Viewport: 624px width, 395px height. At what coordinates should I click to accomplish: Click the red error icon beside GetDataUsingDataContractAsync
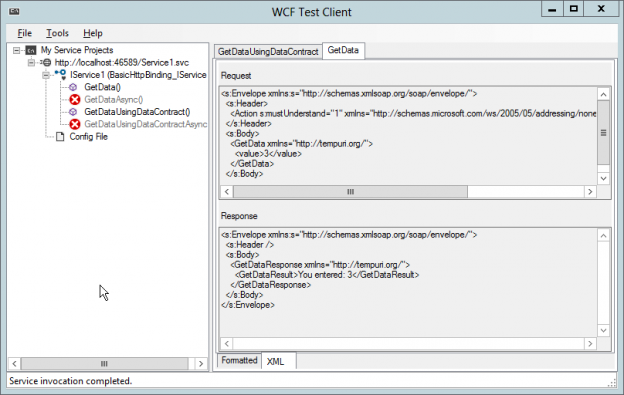74,124
